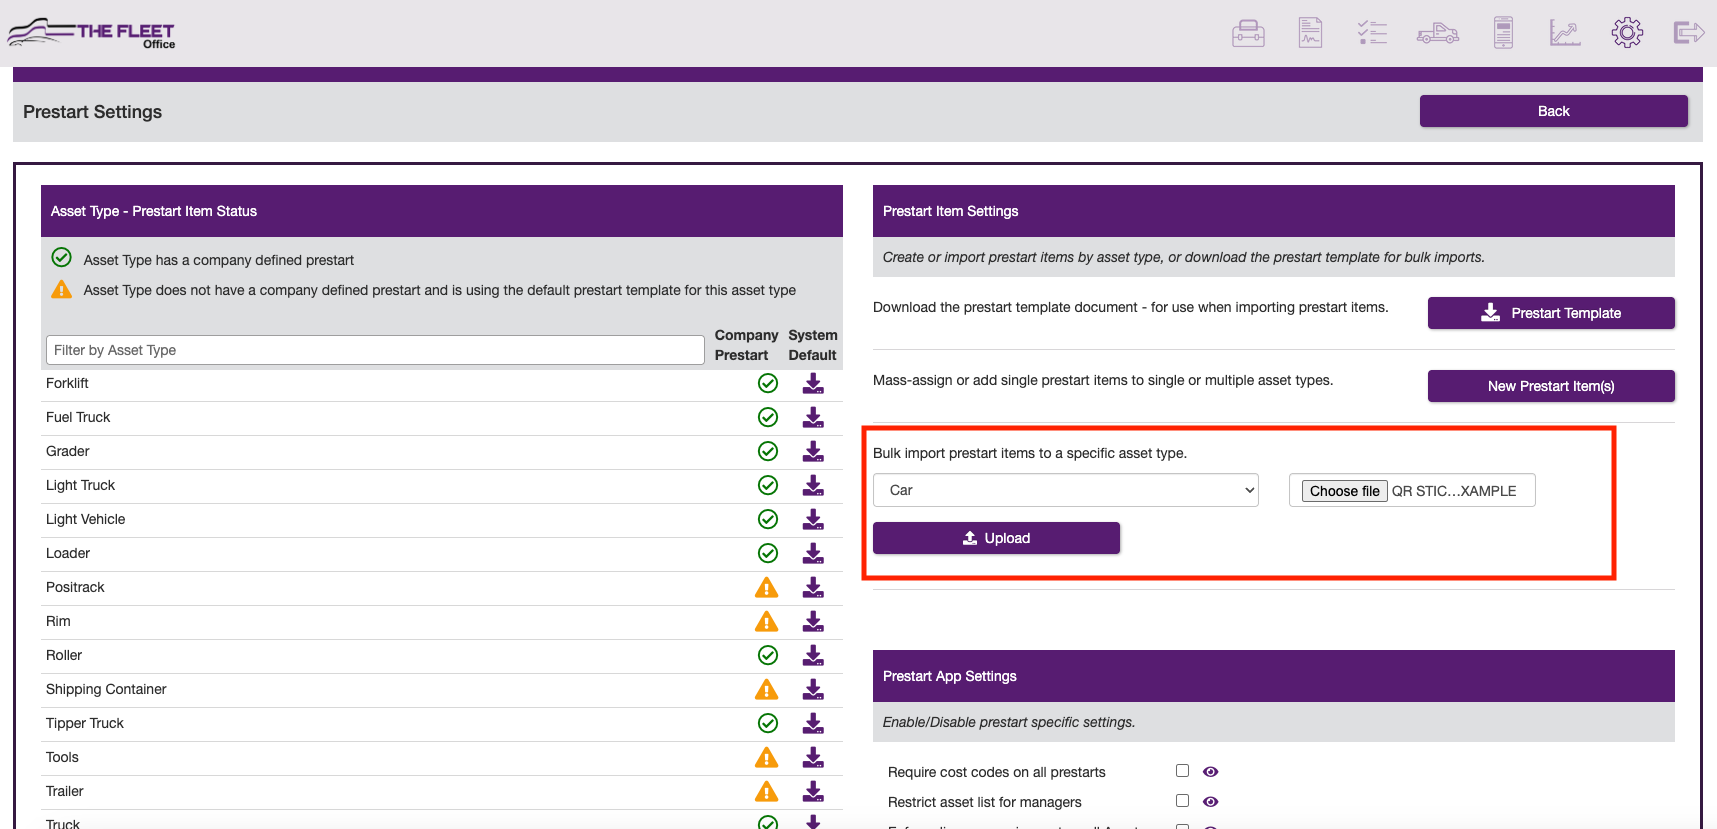Click Positrack orange warning icon
This screenshot has width=1717, height=829.
pyautogui.click(x=767, y=587)
